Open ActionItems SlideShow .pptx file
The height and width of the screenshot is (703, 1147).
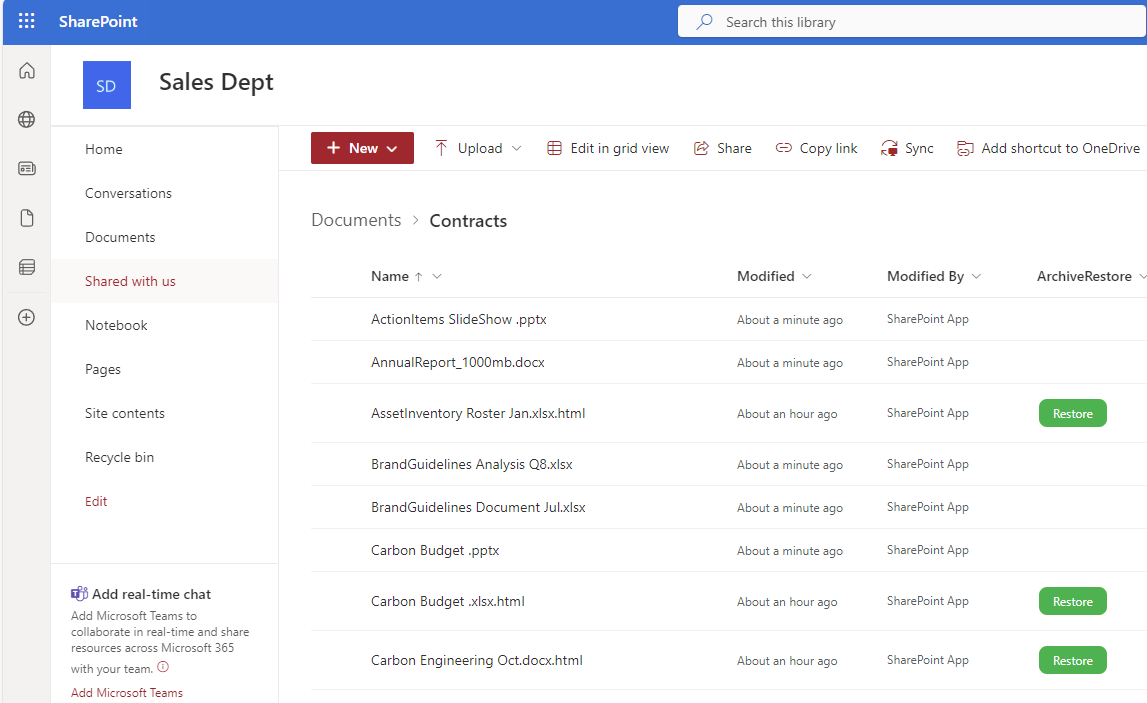(459, 320)
